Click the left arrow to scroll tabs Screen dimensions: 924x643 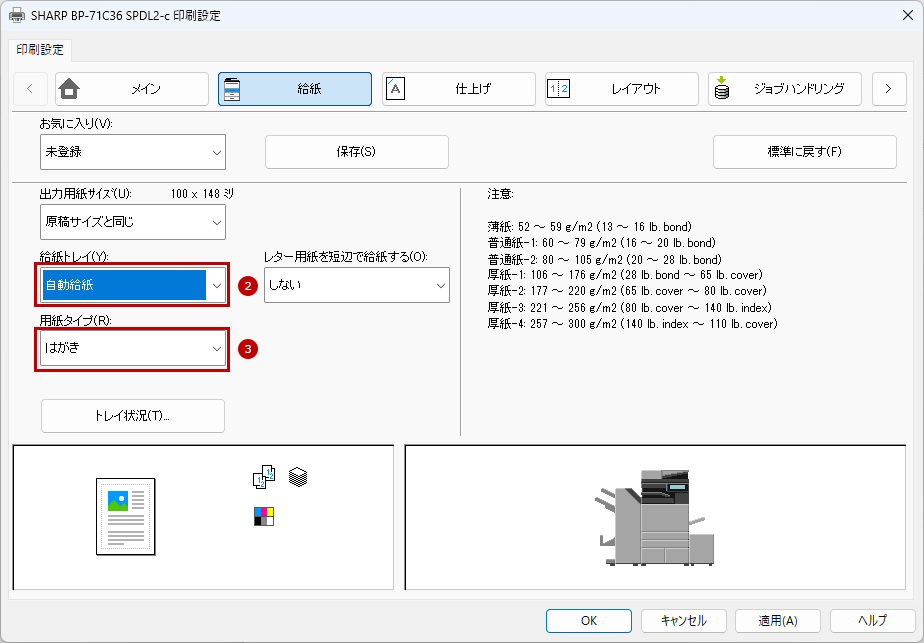pos(30,89)
